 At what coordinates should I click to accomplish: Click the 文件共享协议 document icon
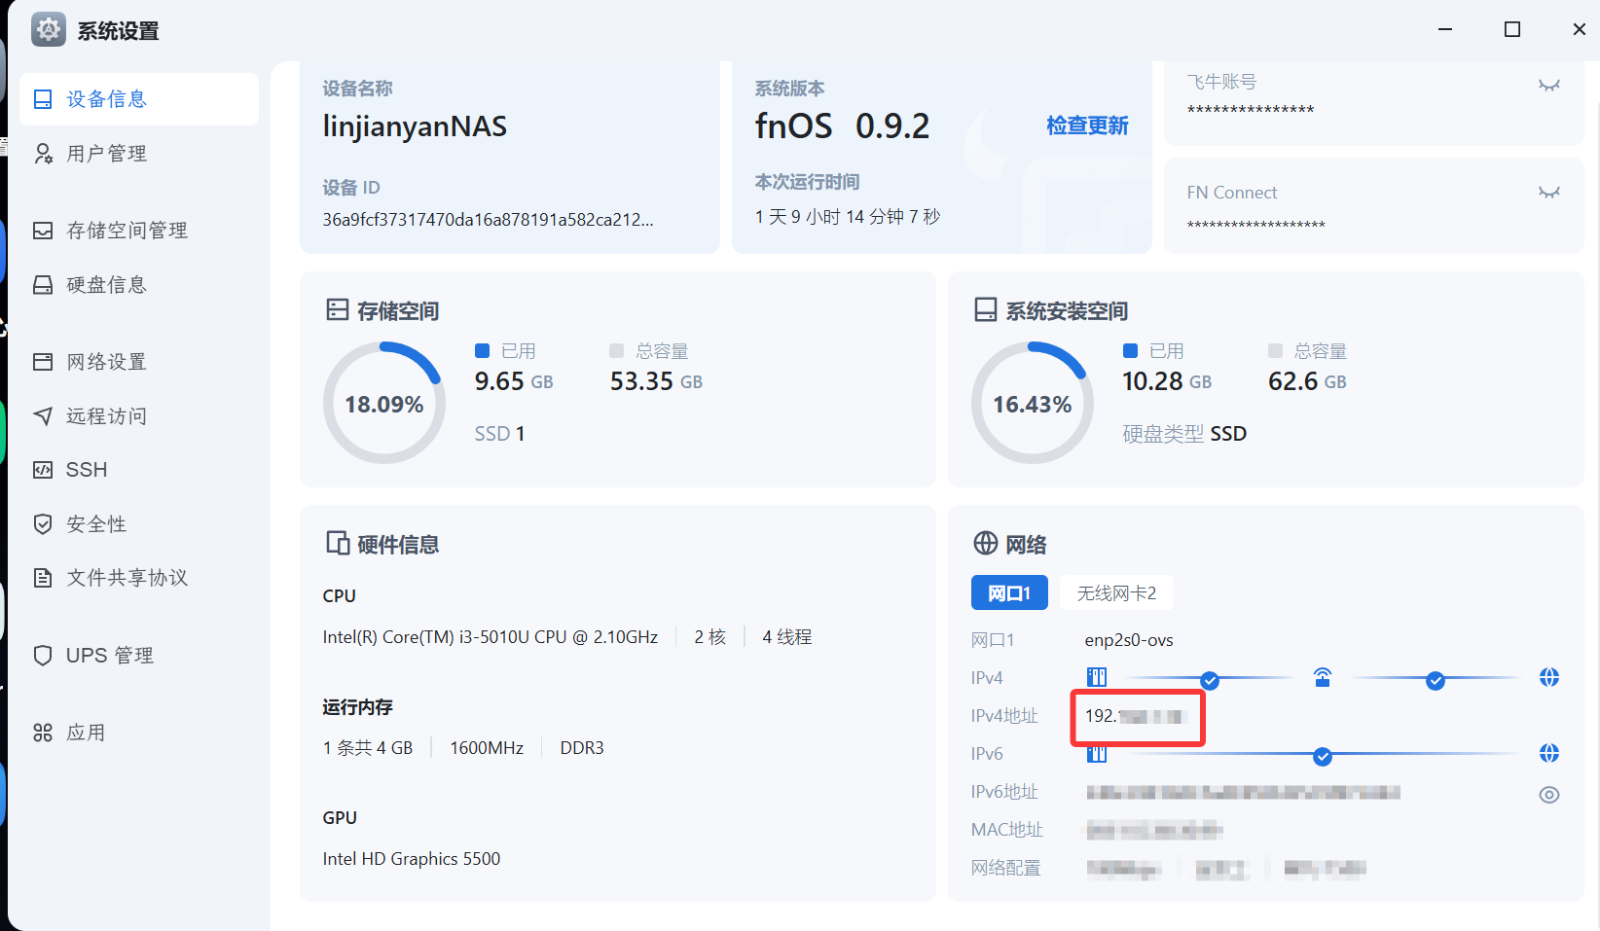(x=43, y=578)
